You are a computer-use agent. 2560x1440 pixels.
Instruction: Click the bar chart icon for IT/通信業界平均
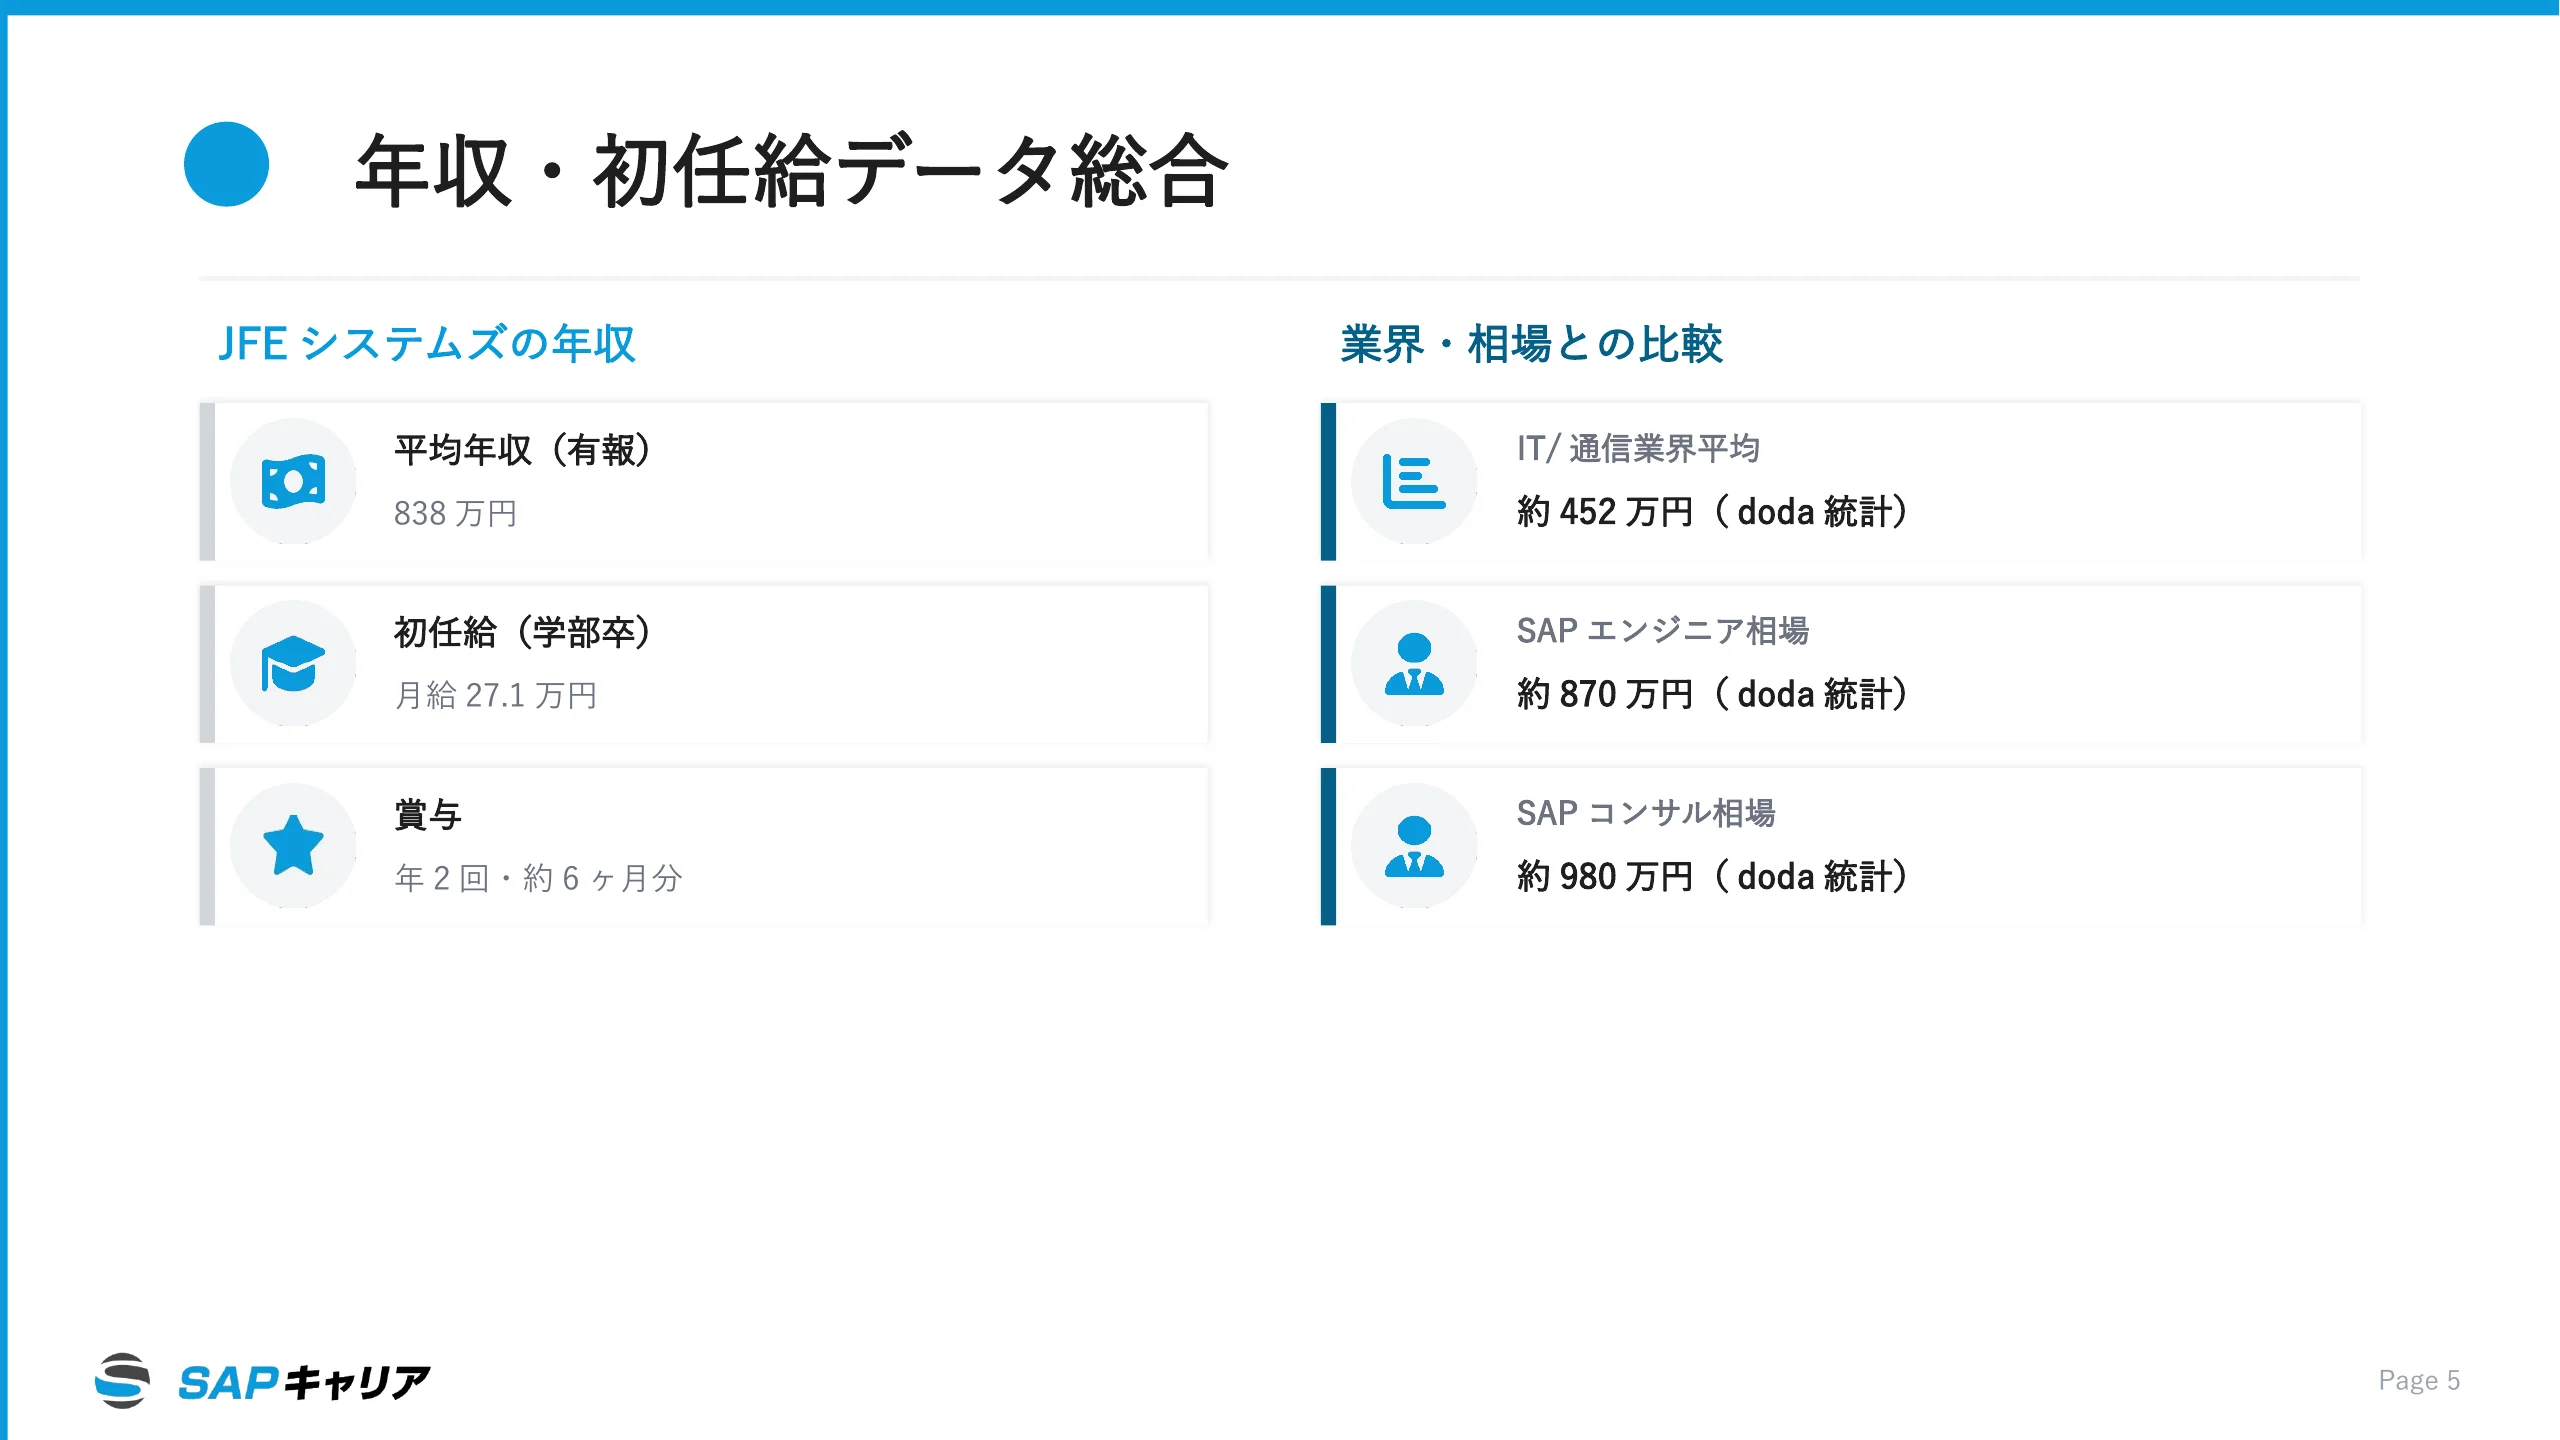pos(1414,482)
